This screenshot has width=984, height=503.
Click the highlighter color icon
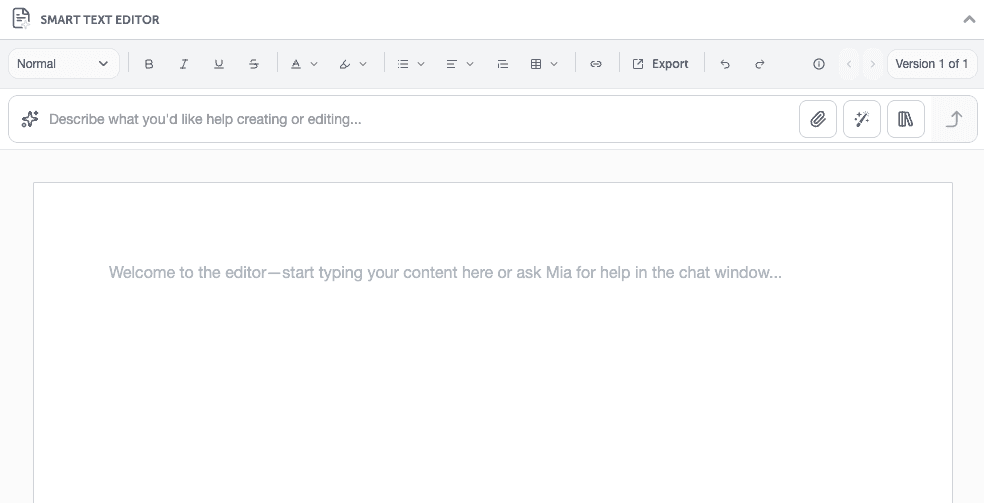(345, 64)
